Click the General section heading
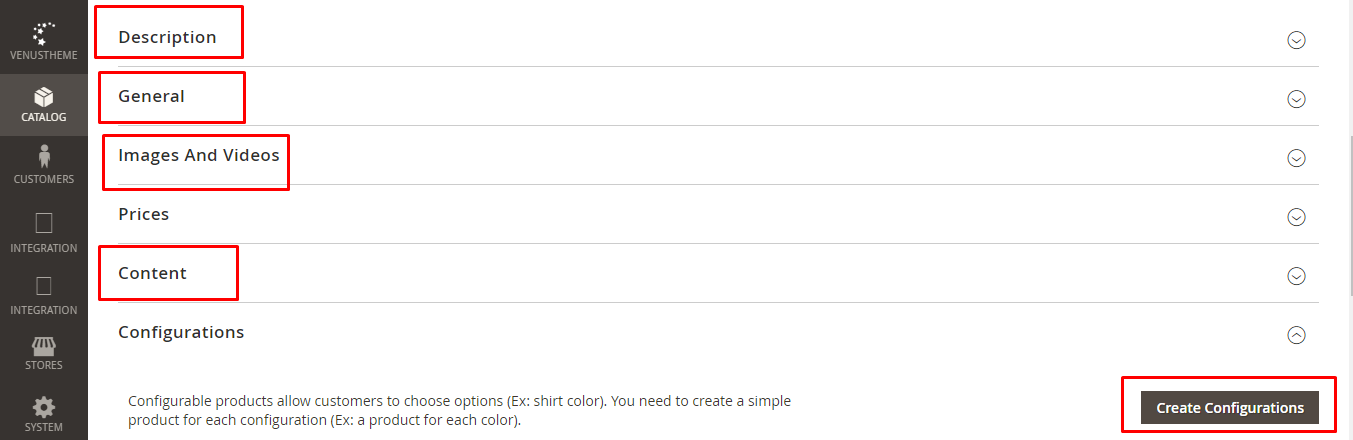The image size is (1353, 440). [x=151, y=96]
